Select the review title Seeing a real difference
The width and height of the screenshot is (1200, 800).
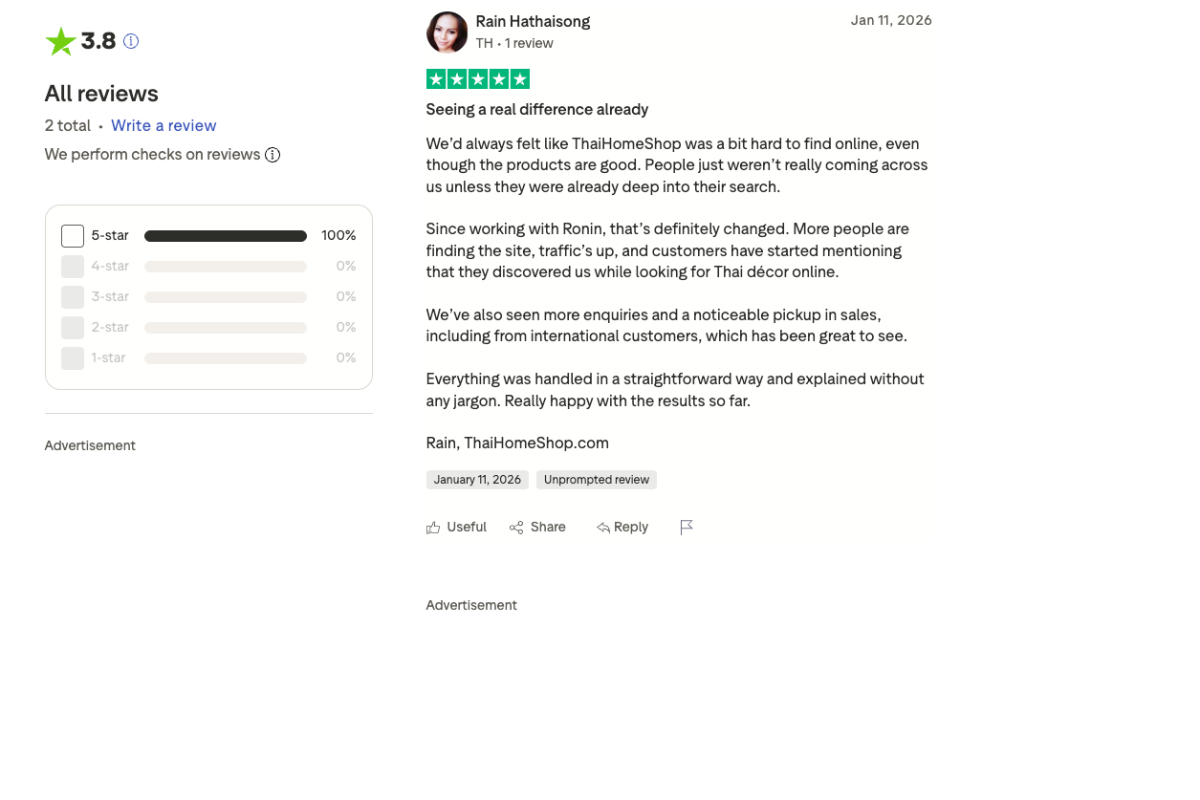coord(537,109)
